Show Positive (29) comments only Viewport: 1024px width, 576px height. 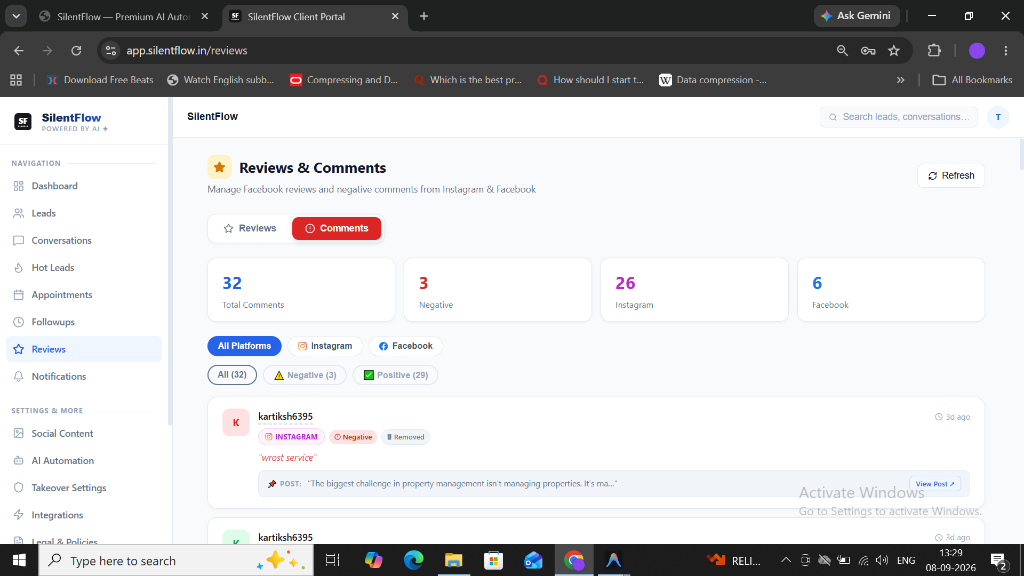click(395, 375)
